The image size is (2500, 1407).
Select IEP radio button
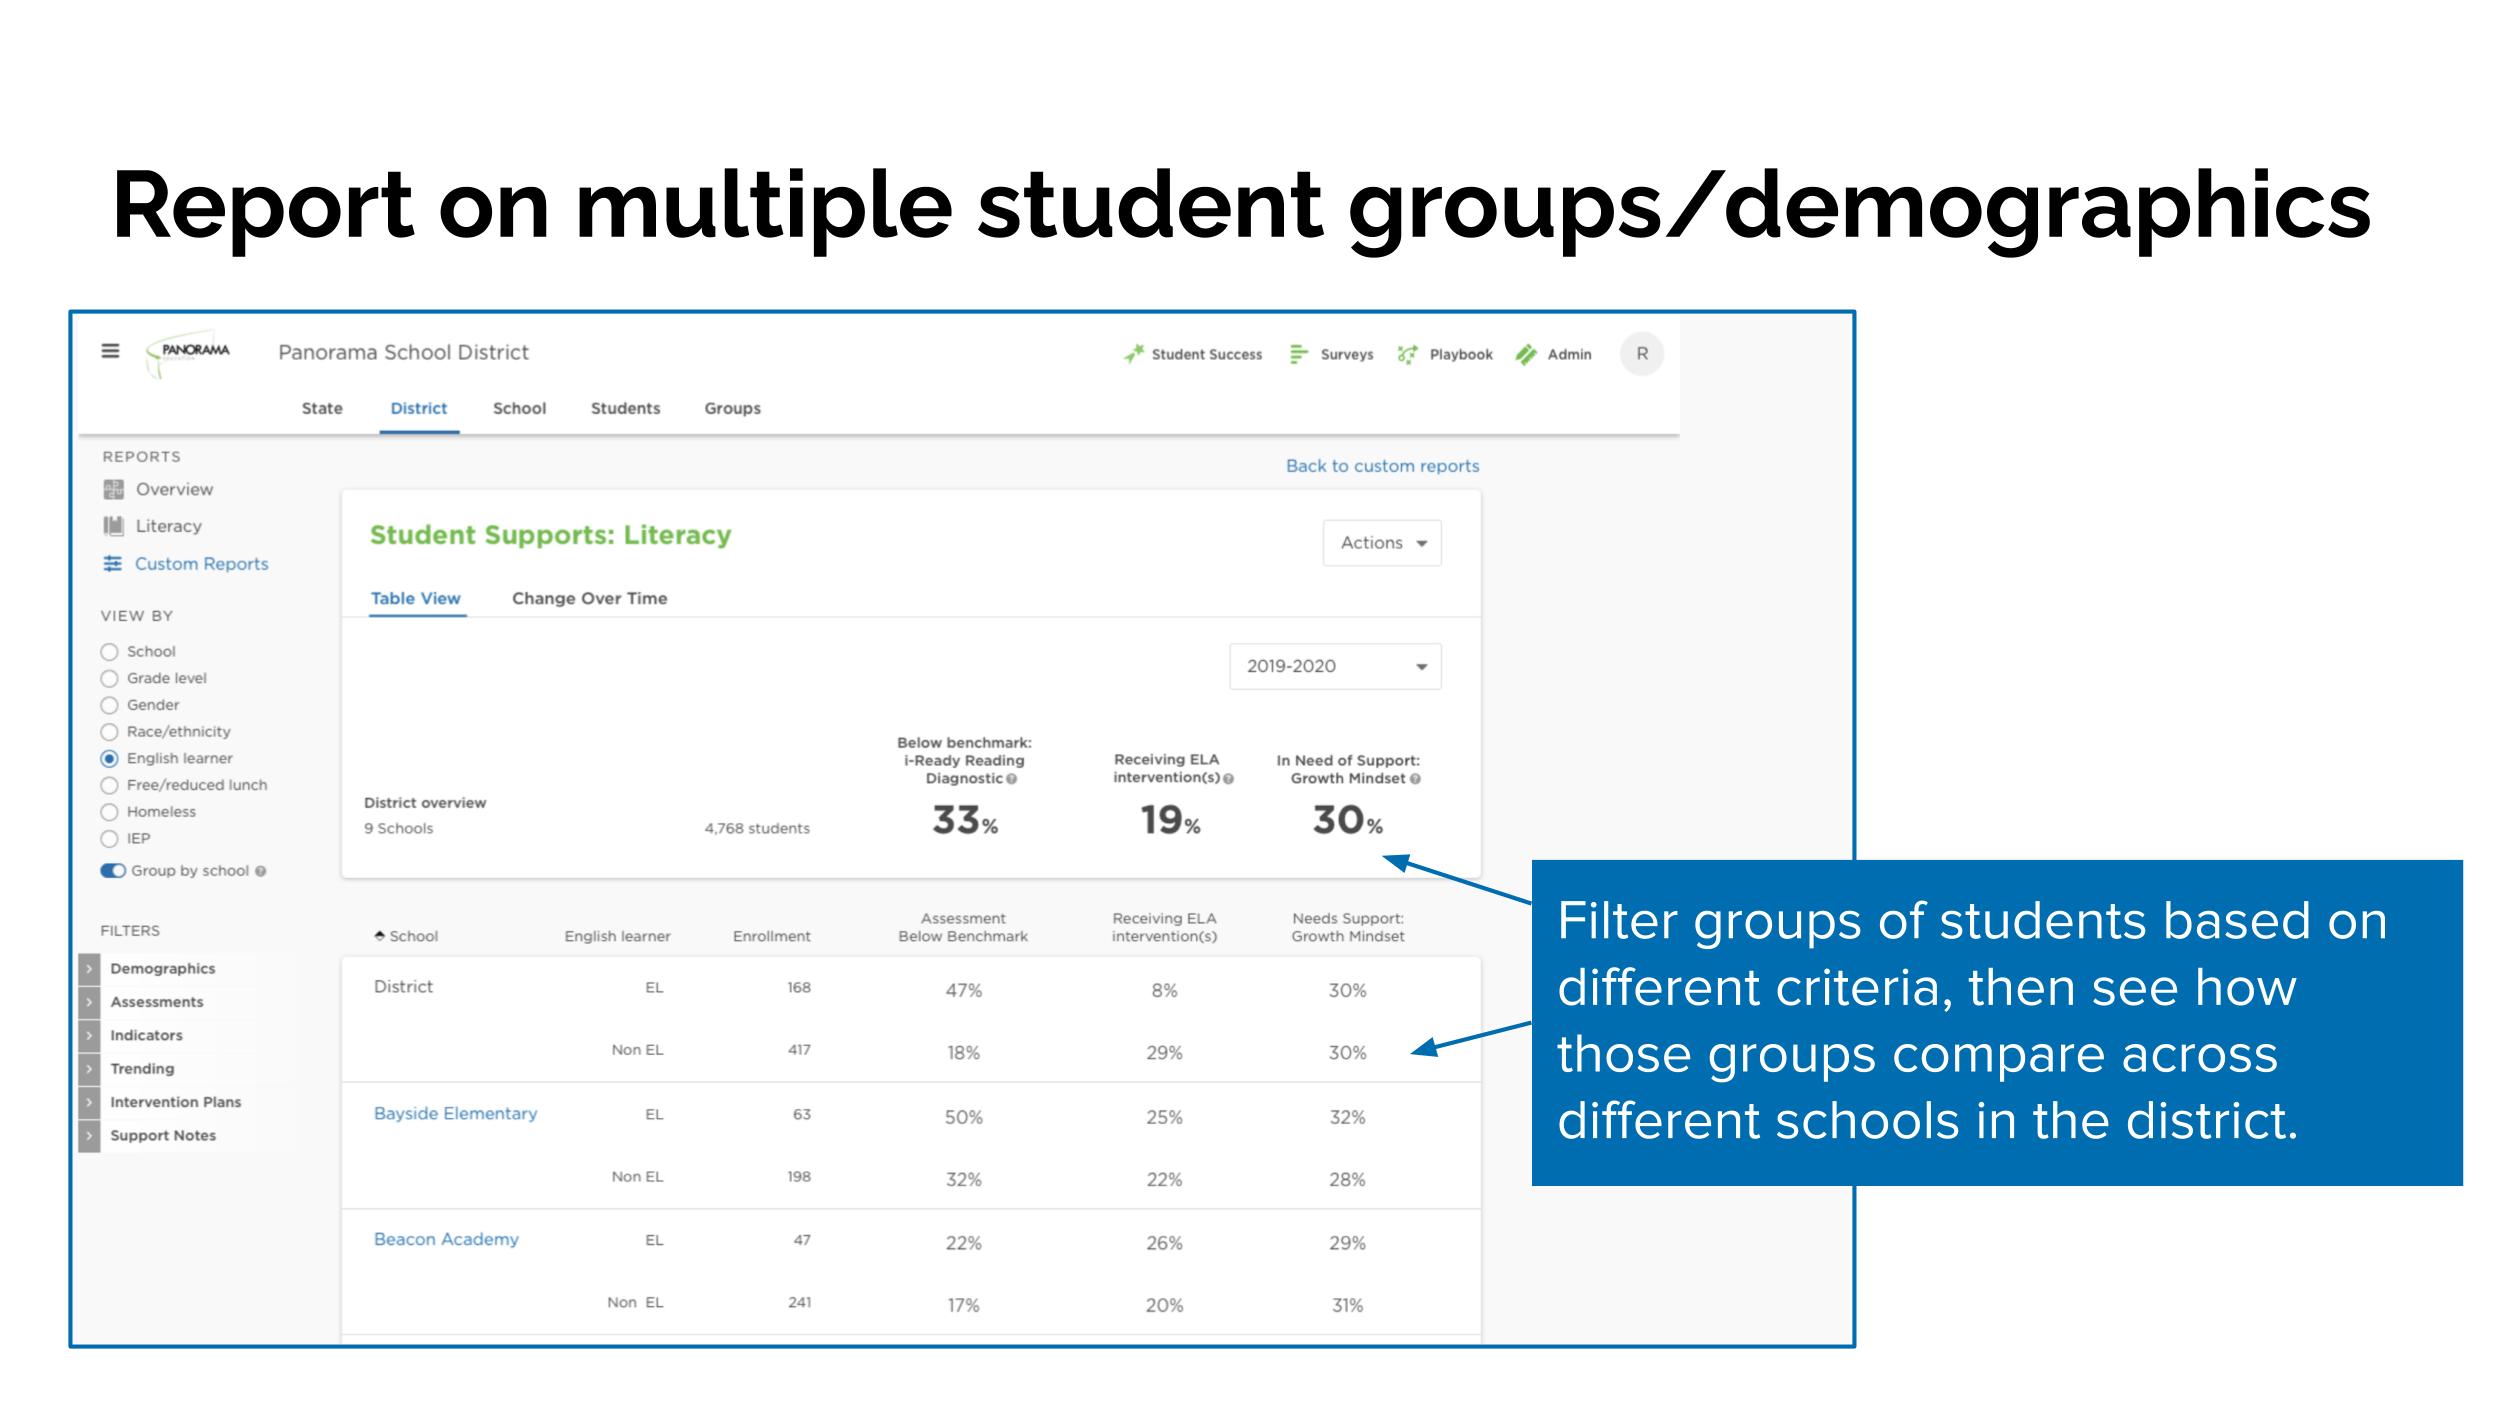pyautogui.click(x=110, y=839)
